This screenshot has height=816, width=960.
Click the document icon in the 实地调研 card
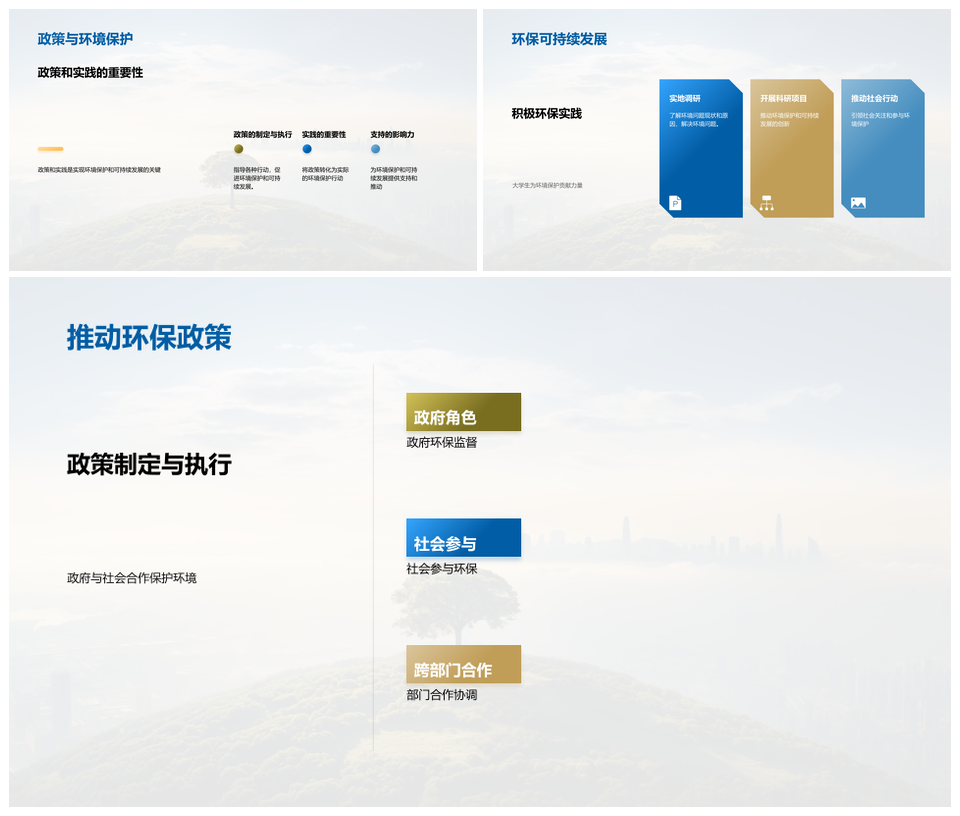pos(675,203)
